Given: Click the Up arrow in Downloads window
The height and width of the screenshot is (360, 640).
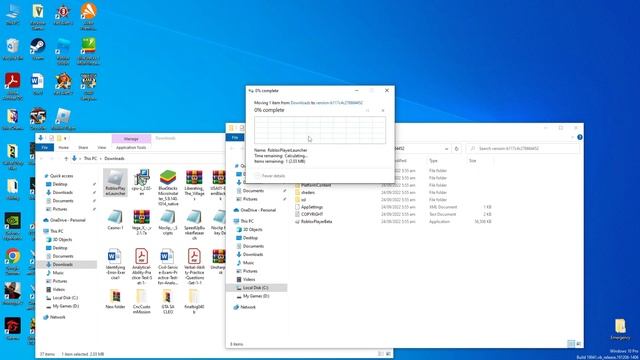Looking at the screenshot, I should click(x=66, y=158).
